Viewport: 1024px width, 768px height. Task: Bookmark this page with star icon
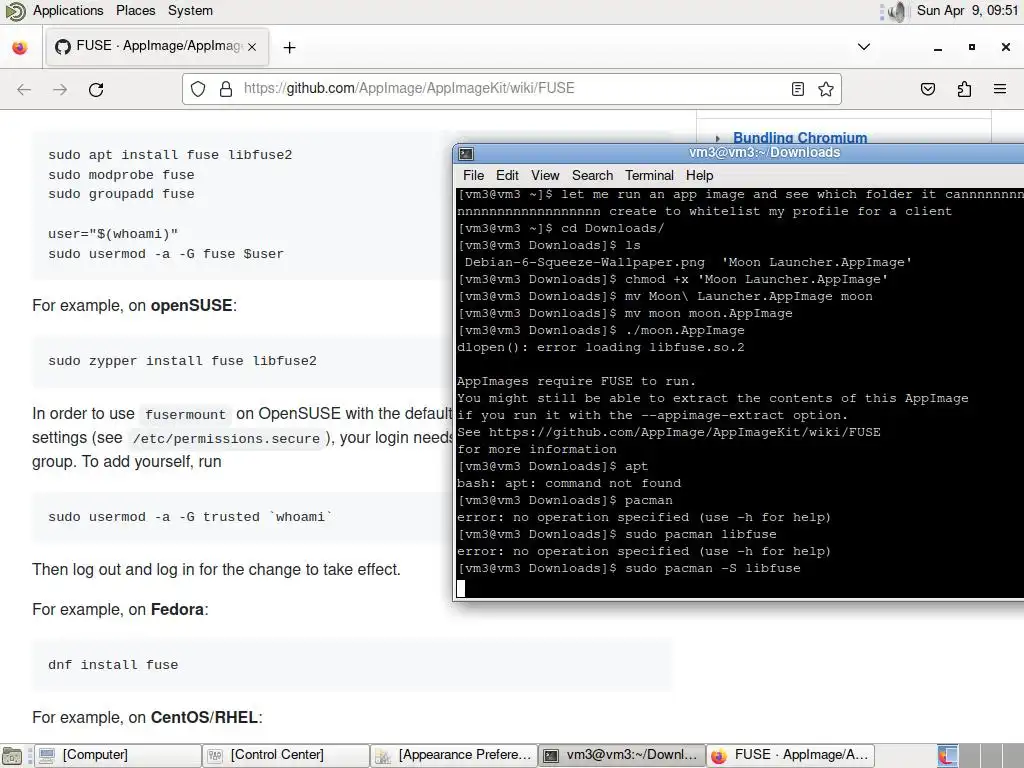point(826,89)
